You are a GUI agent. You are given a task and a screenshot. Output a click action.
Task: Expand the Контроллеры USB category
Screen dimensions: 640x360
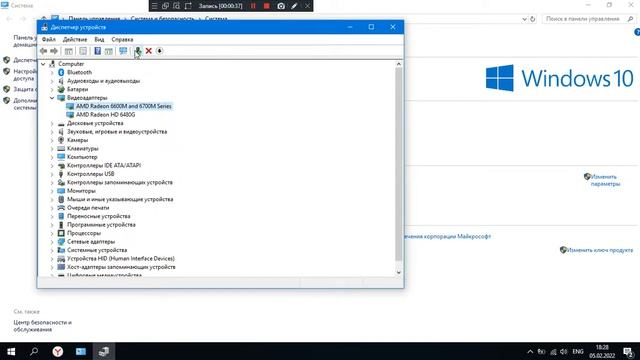pos(52,174)
